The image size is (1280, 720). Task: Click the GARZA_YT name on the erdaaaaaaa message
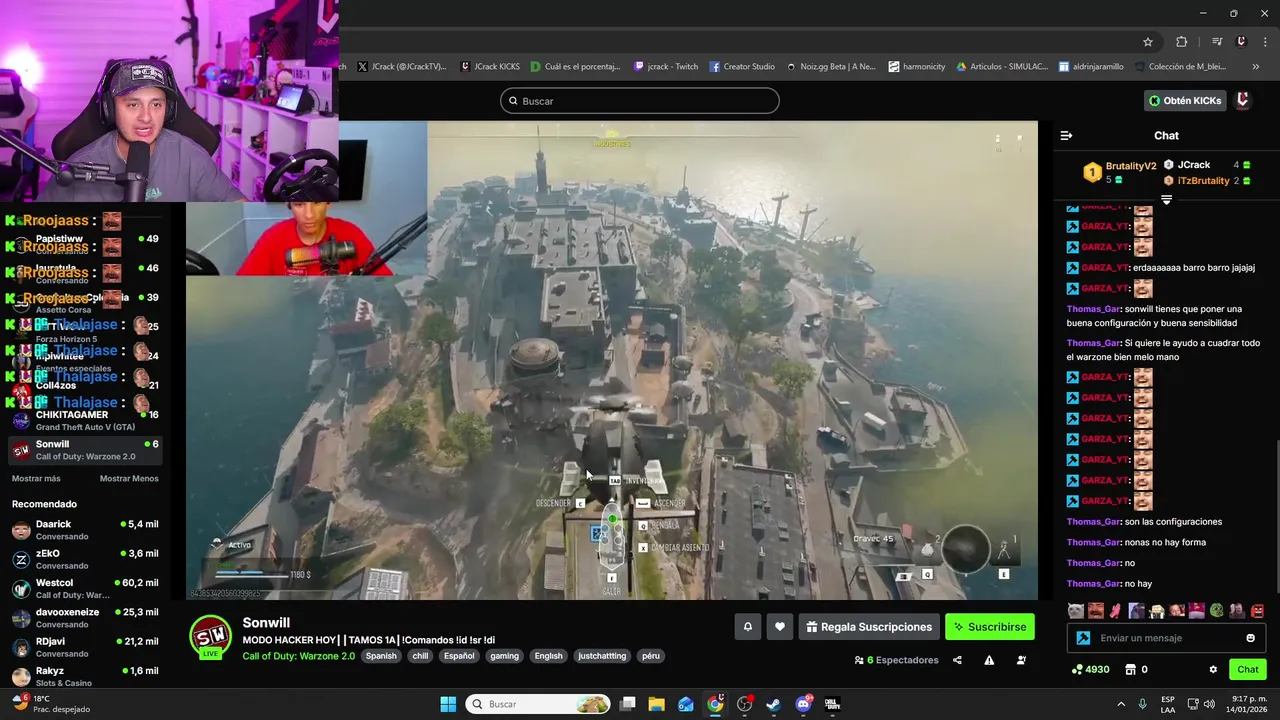1105,268
